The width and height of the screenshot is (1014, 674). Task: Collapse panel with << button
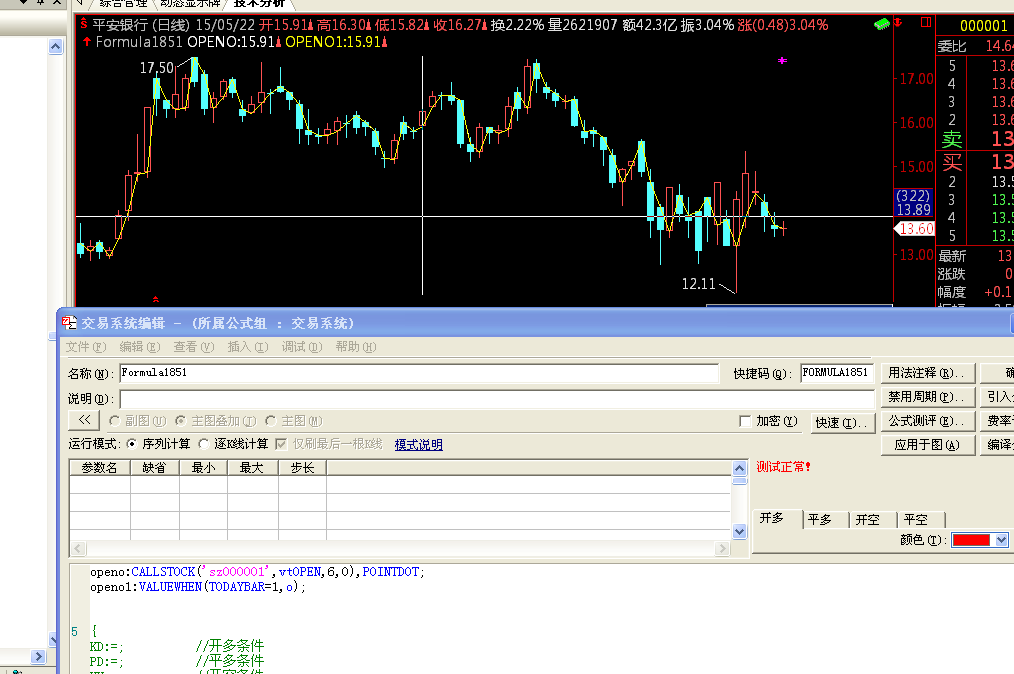click(x=84, y=420)
